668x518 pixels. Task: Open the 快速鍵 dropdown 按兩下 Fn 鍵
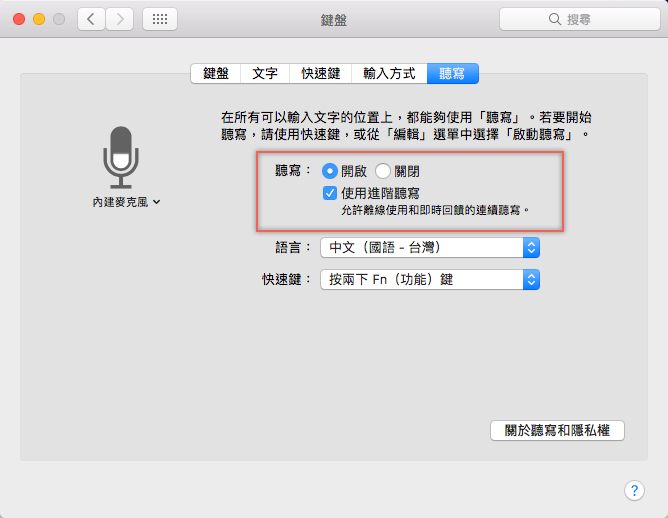click(x=430, y=279)
